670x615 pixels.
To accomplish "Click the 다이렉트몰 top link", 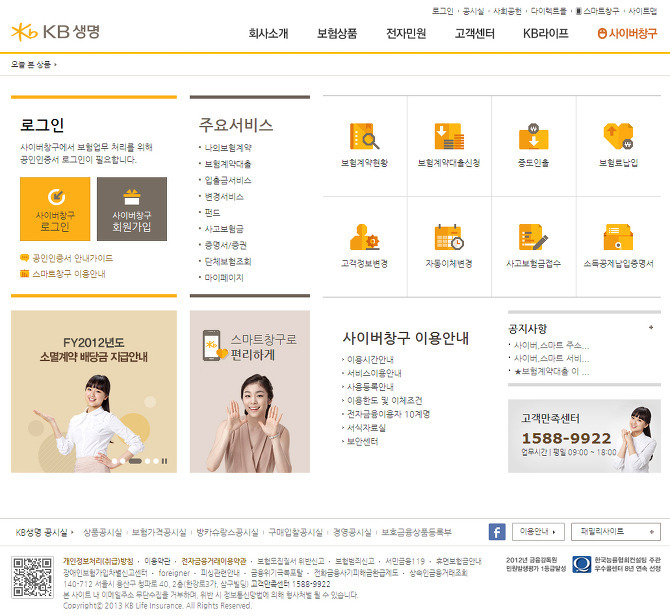I will pyautogui.click(x=548, y=11).
